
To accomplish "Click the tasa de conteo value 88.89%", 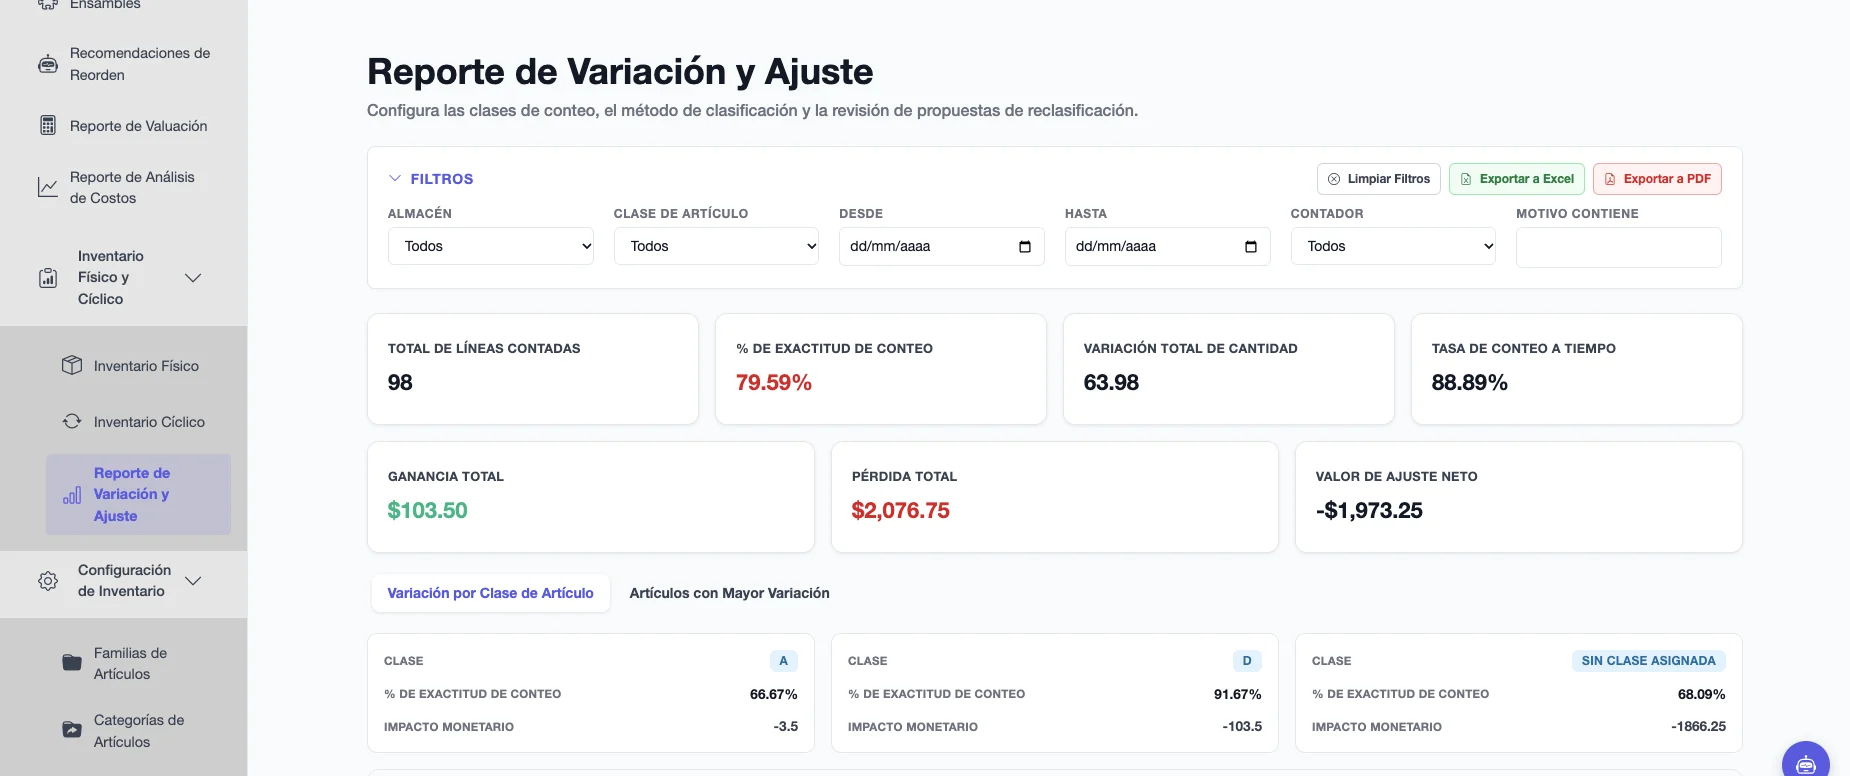I will coord(1470,382).
